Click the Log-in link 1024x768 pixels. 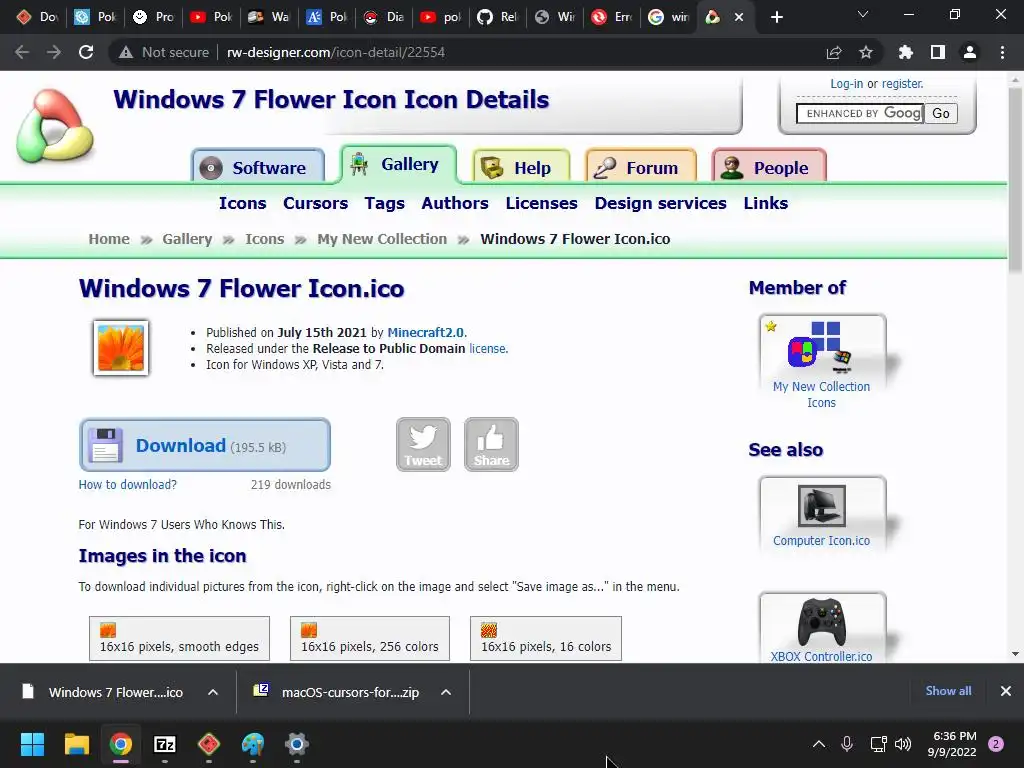coord(846,84)
